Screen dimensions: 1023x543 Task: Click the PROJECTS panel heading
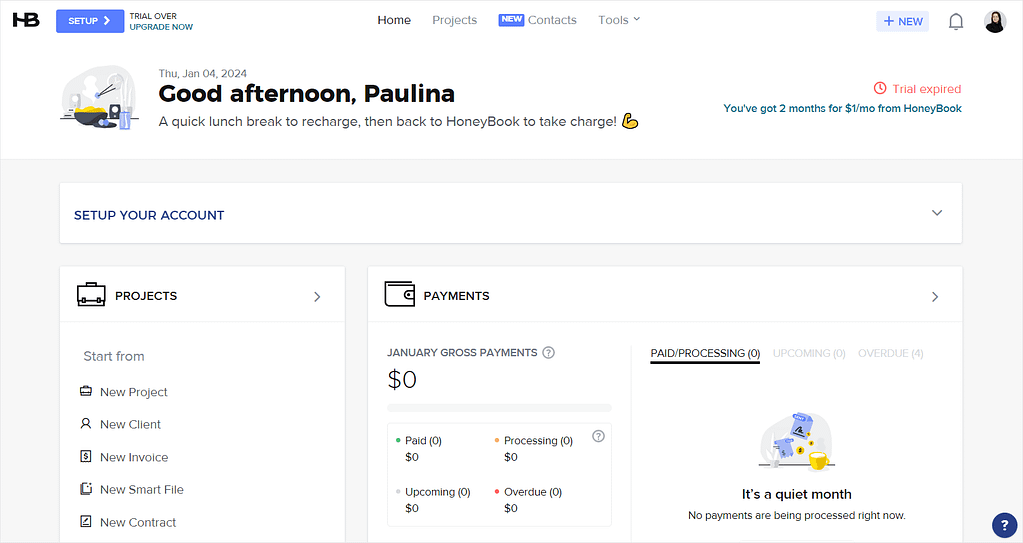(146, 296)
